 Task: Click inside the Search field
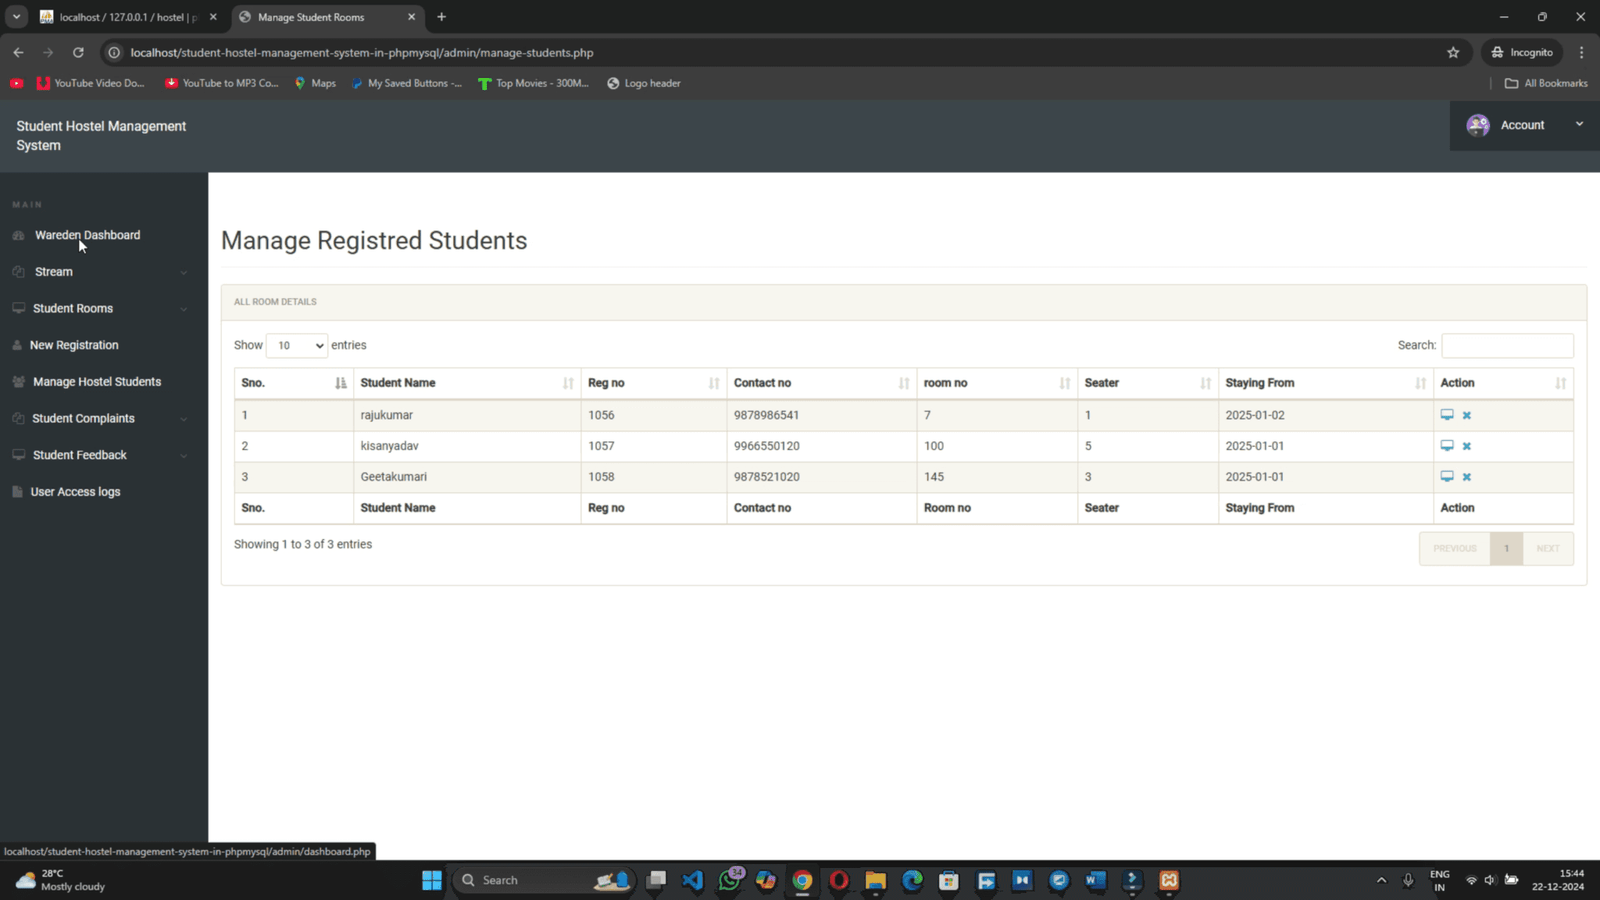1507,345
